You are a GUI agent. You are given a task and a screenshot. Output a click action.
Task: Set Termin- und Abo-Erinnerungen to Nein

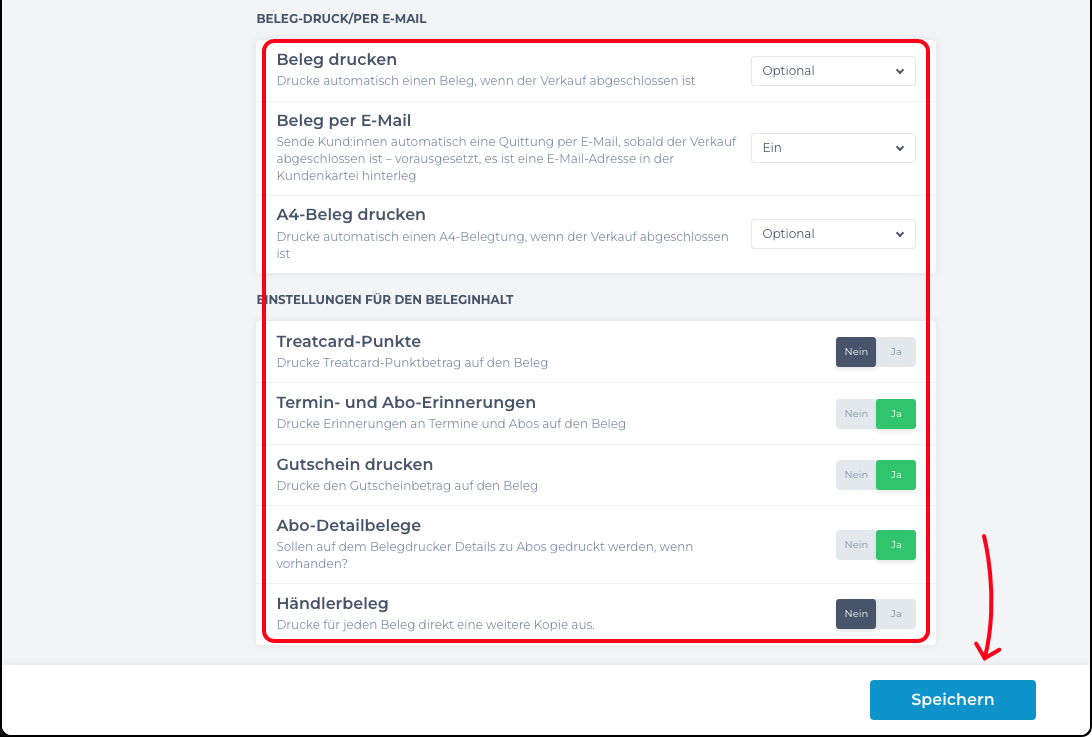coord(856,414)
